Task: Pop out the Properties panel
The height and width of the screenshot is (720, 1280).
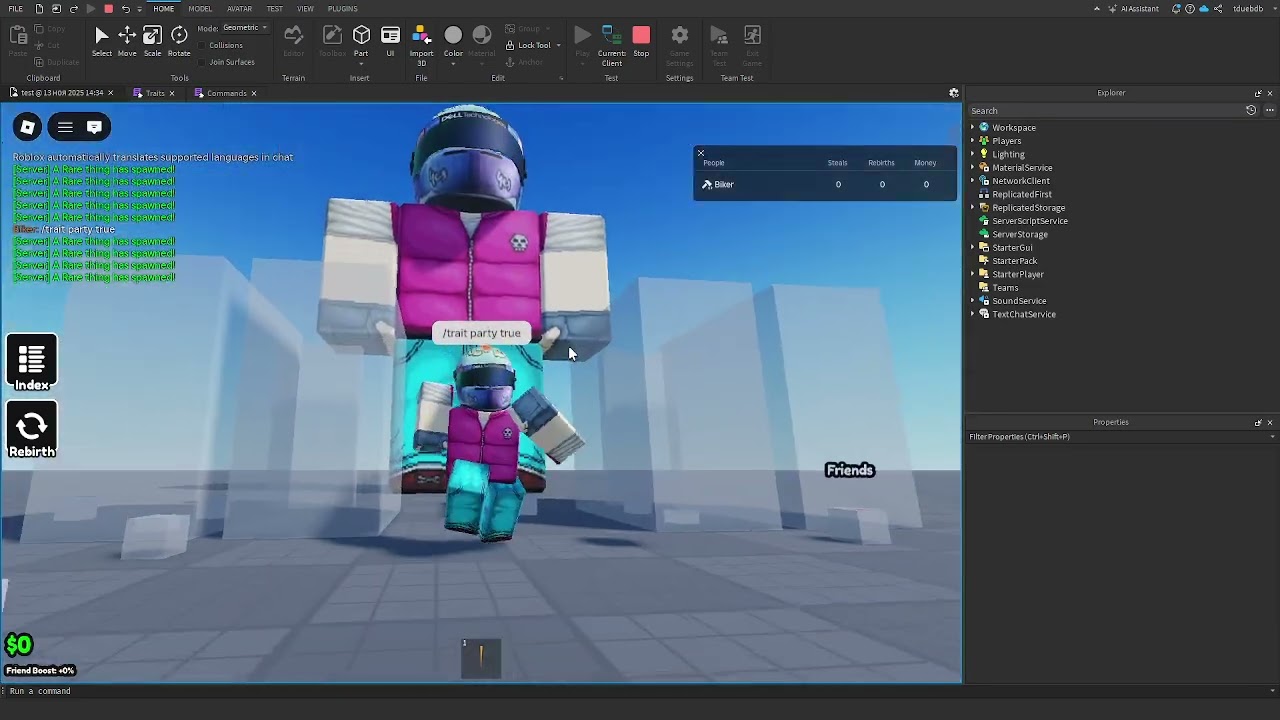Action: tap(1258, 422)
